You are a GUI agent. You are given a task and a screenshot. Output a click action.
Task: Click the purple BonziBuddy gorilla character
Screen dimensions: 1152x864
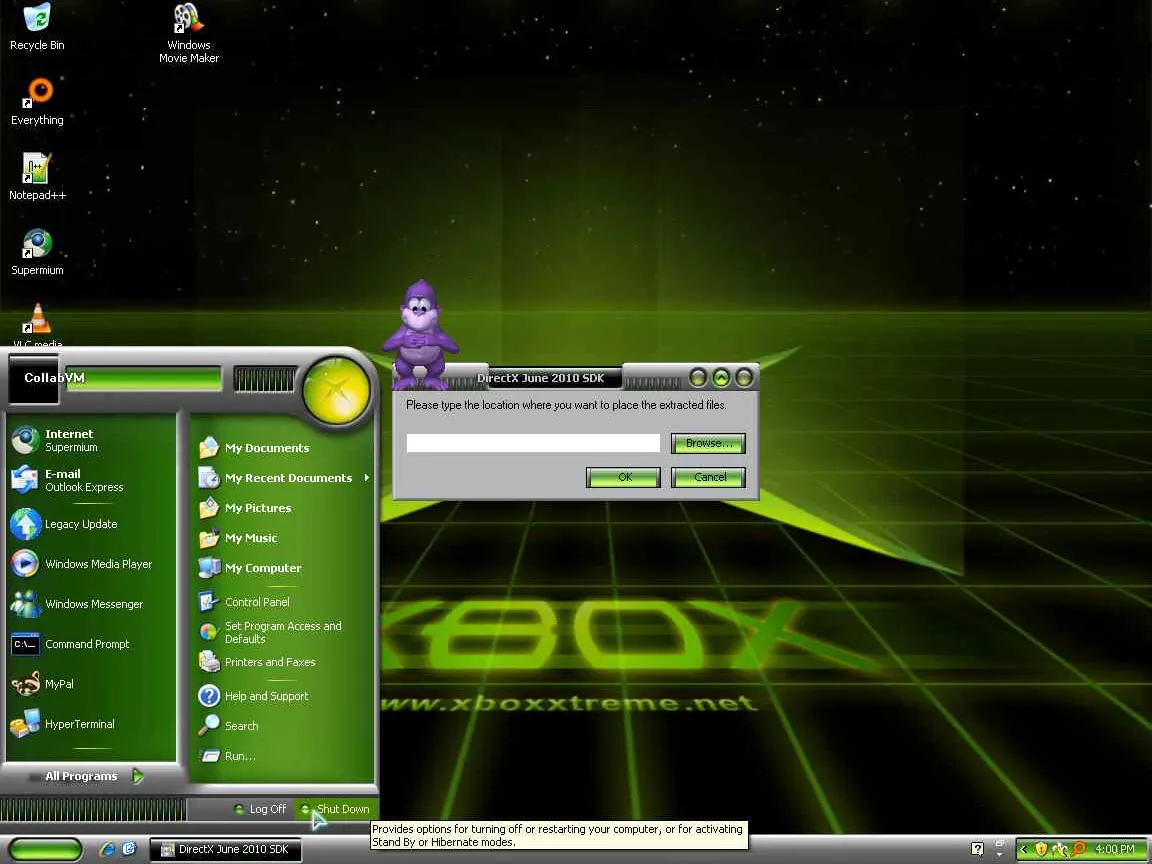point(420,334)
